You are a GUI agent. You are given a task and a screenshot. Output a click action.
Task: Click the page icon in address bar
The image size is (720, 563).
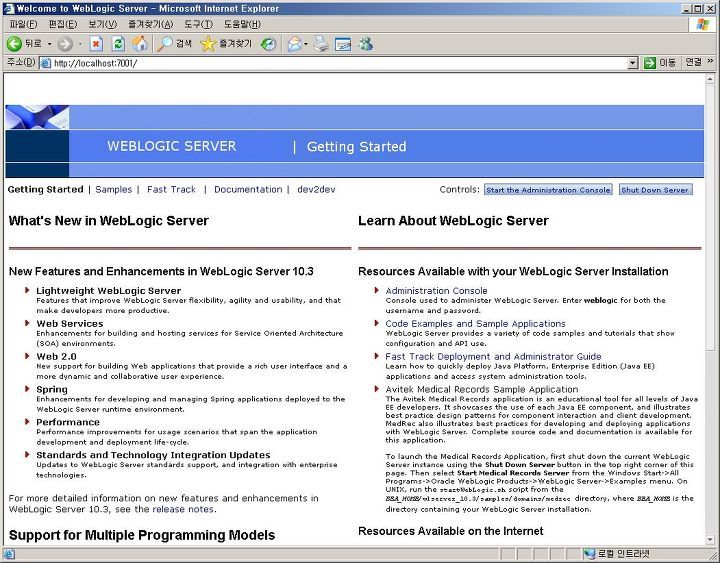pyautogui.click(x=45, y=63)
